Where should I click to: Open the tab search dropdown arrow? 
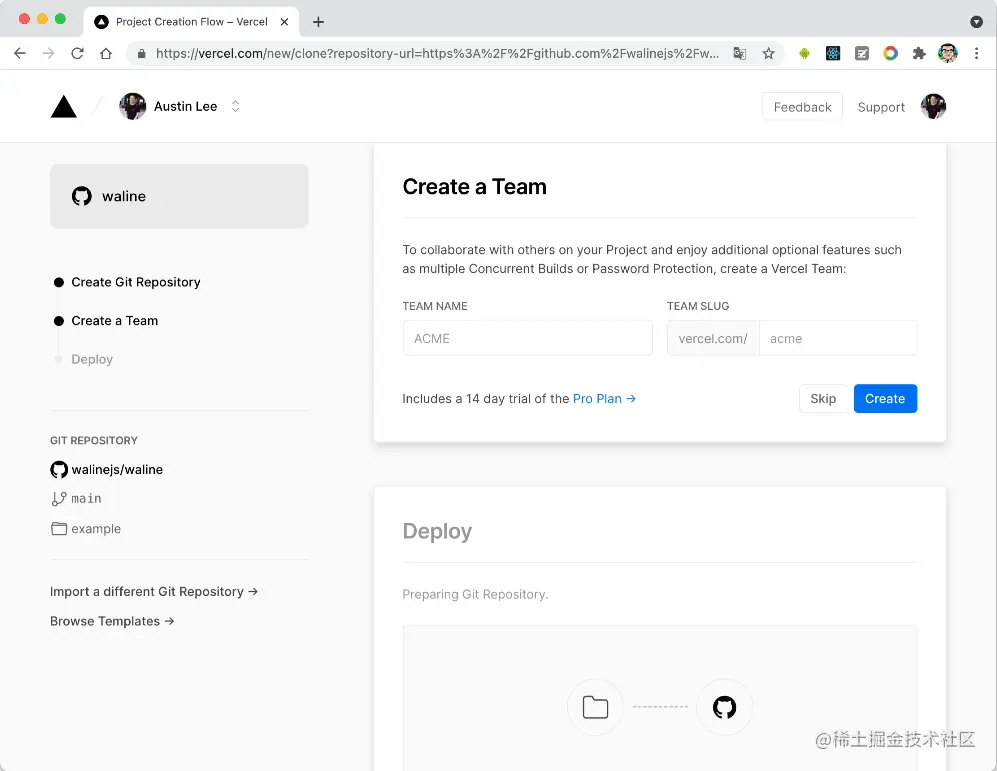(x=977, y=22)
